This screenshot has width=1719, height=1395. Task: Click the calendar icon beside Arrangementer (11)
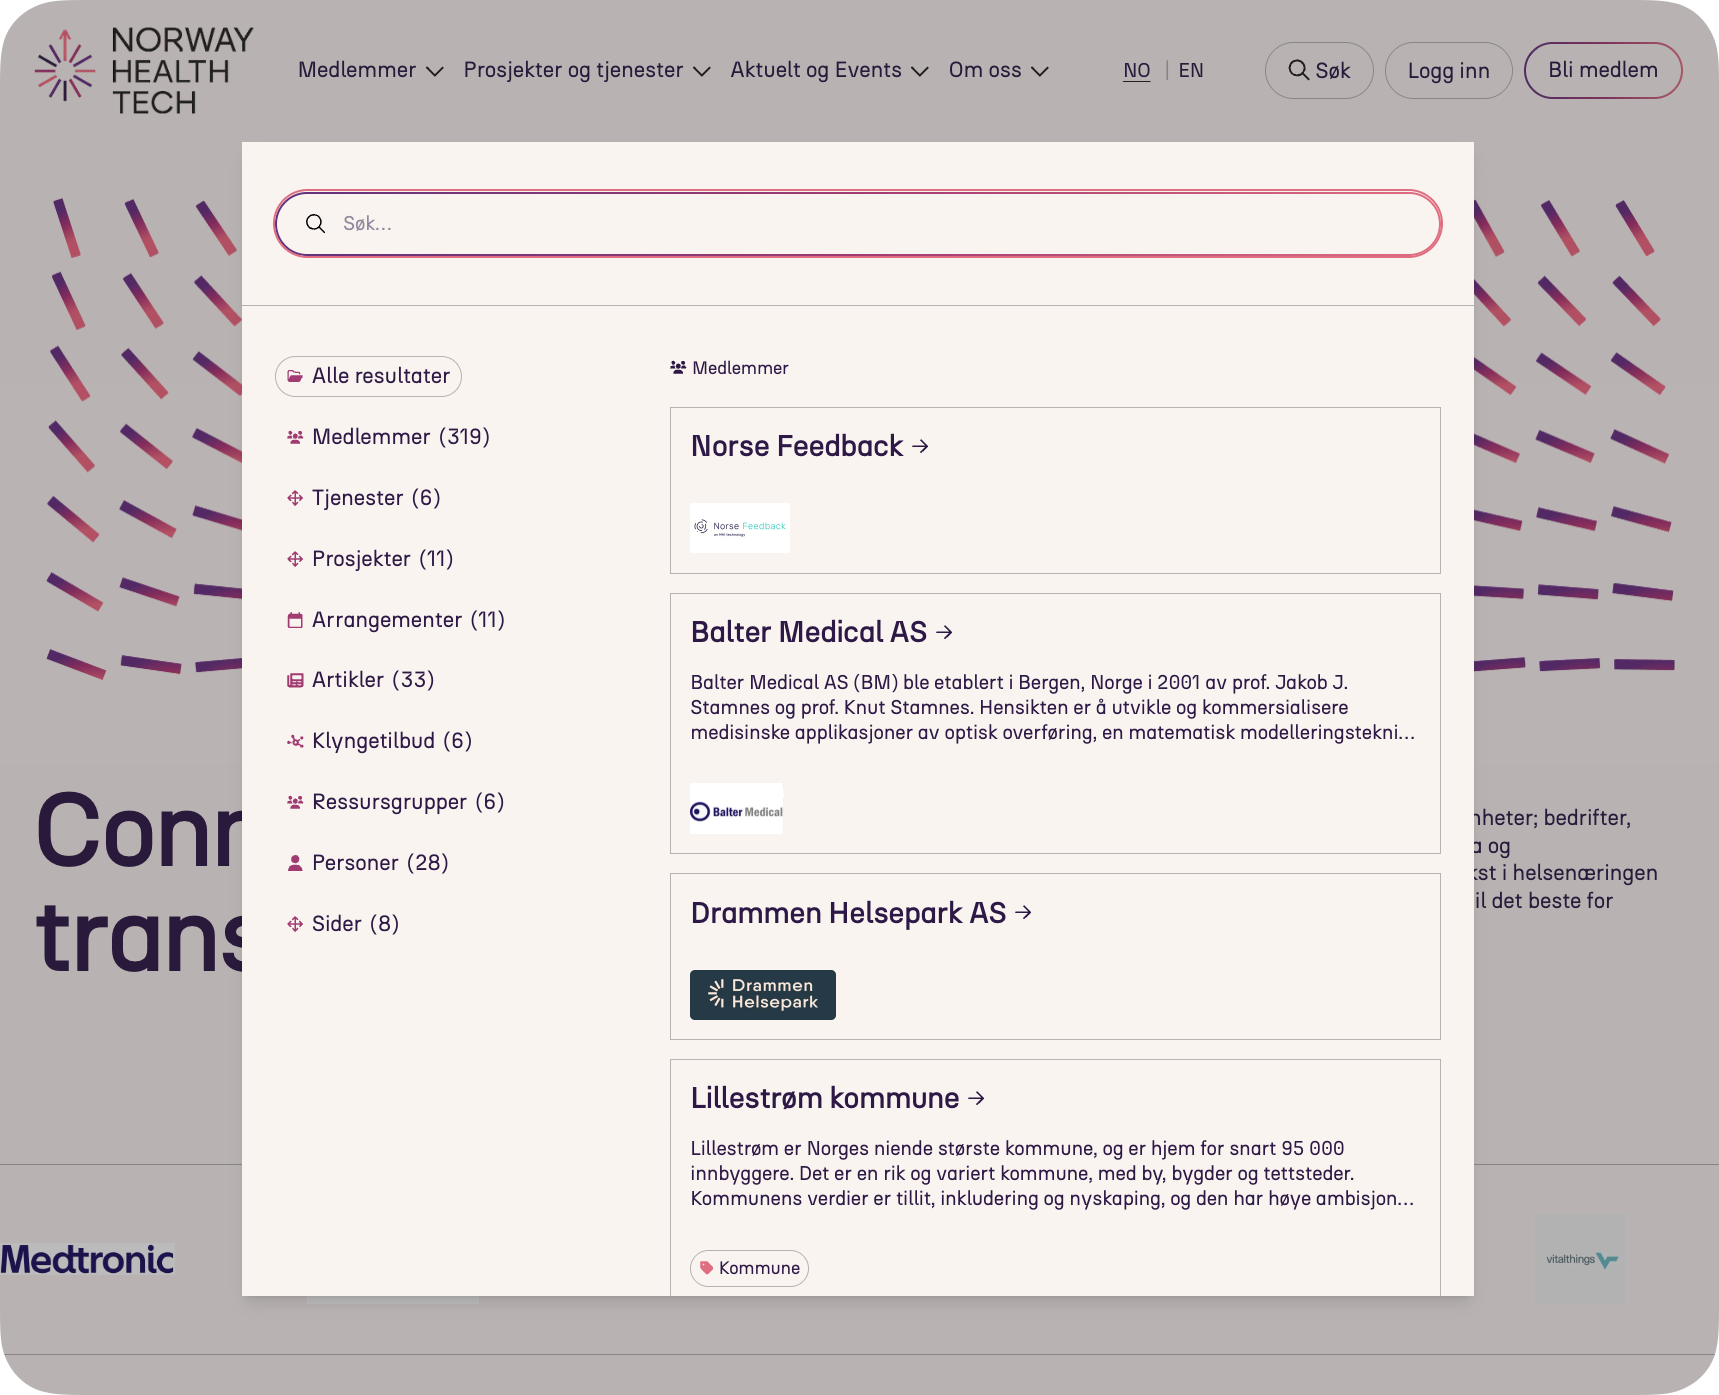click(295, 620)
